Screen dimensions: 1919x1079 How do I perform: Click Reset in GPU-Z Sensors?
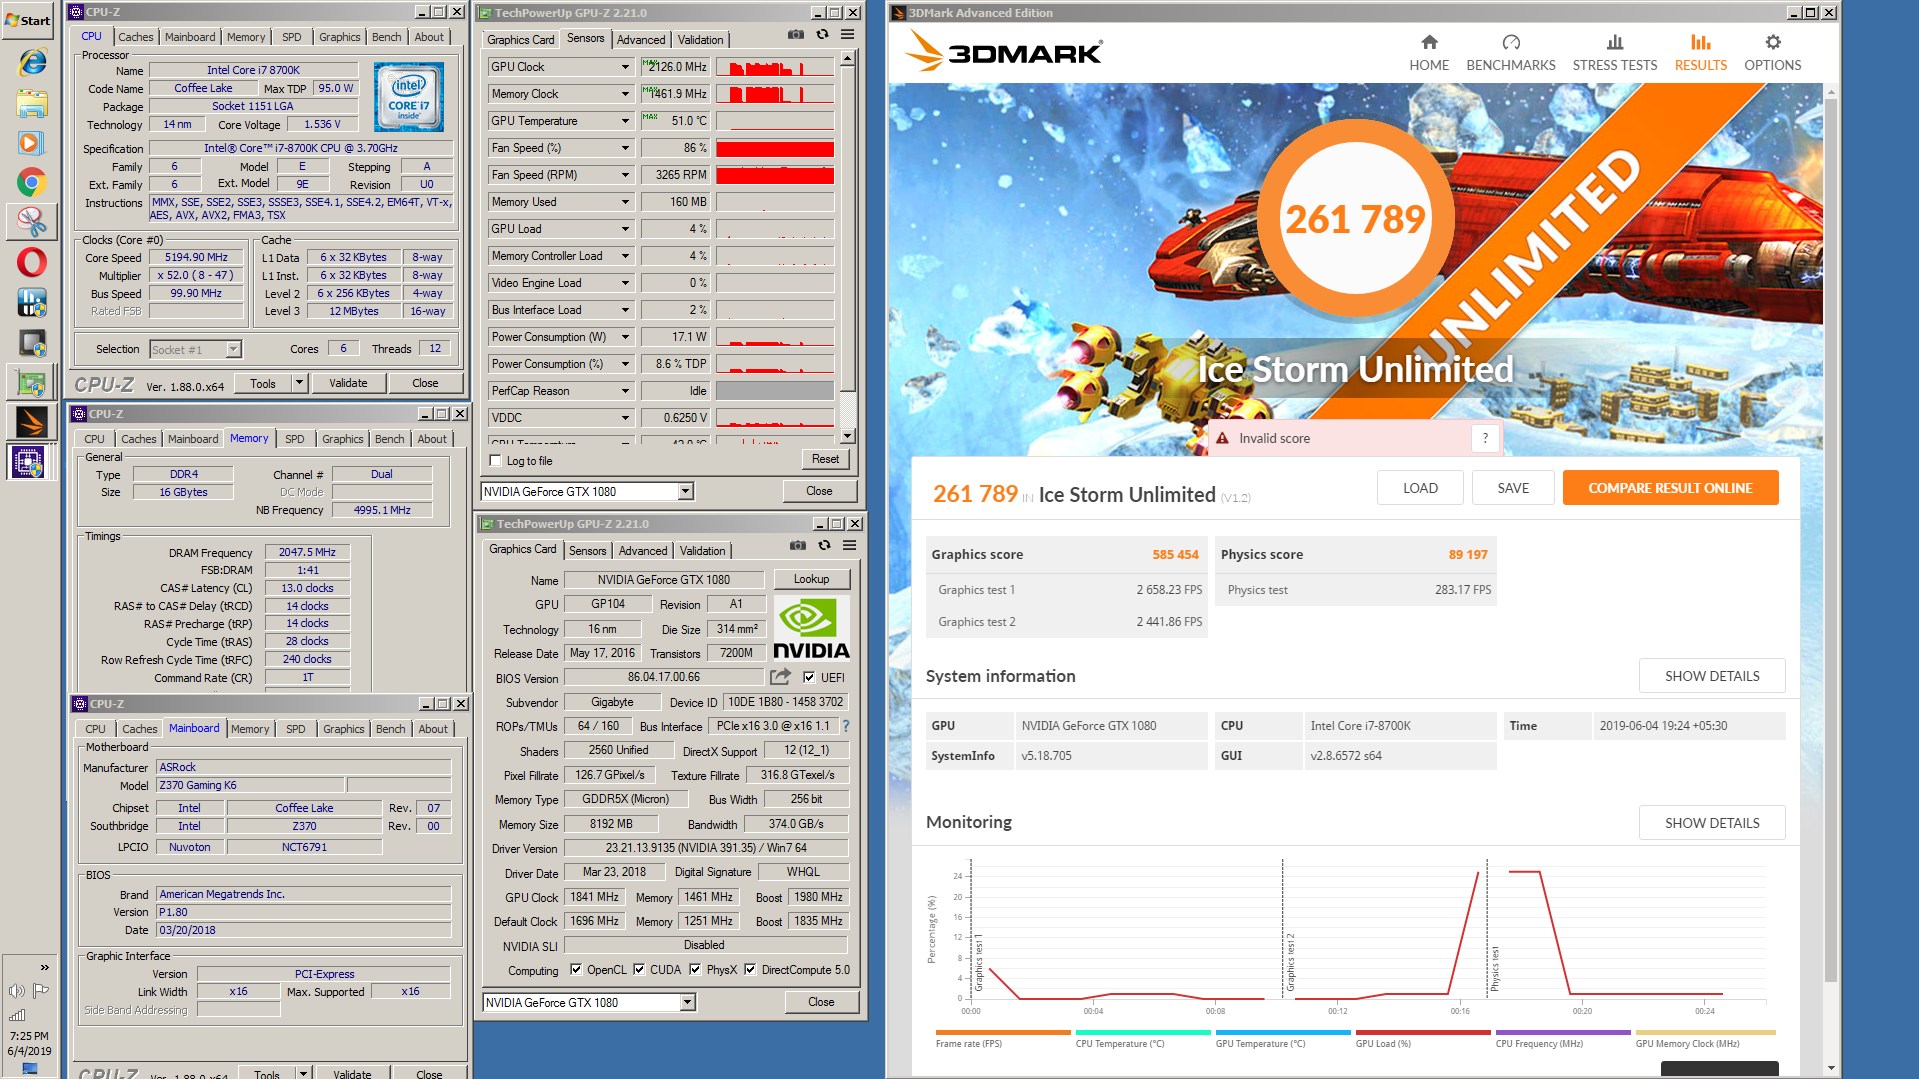826,459
